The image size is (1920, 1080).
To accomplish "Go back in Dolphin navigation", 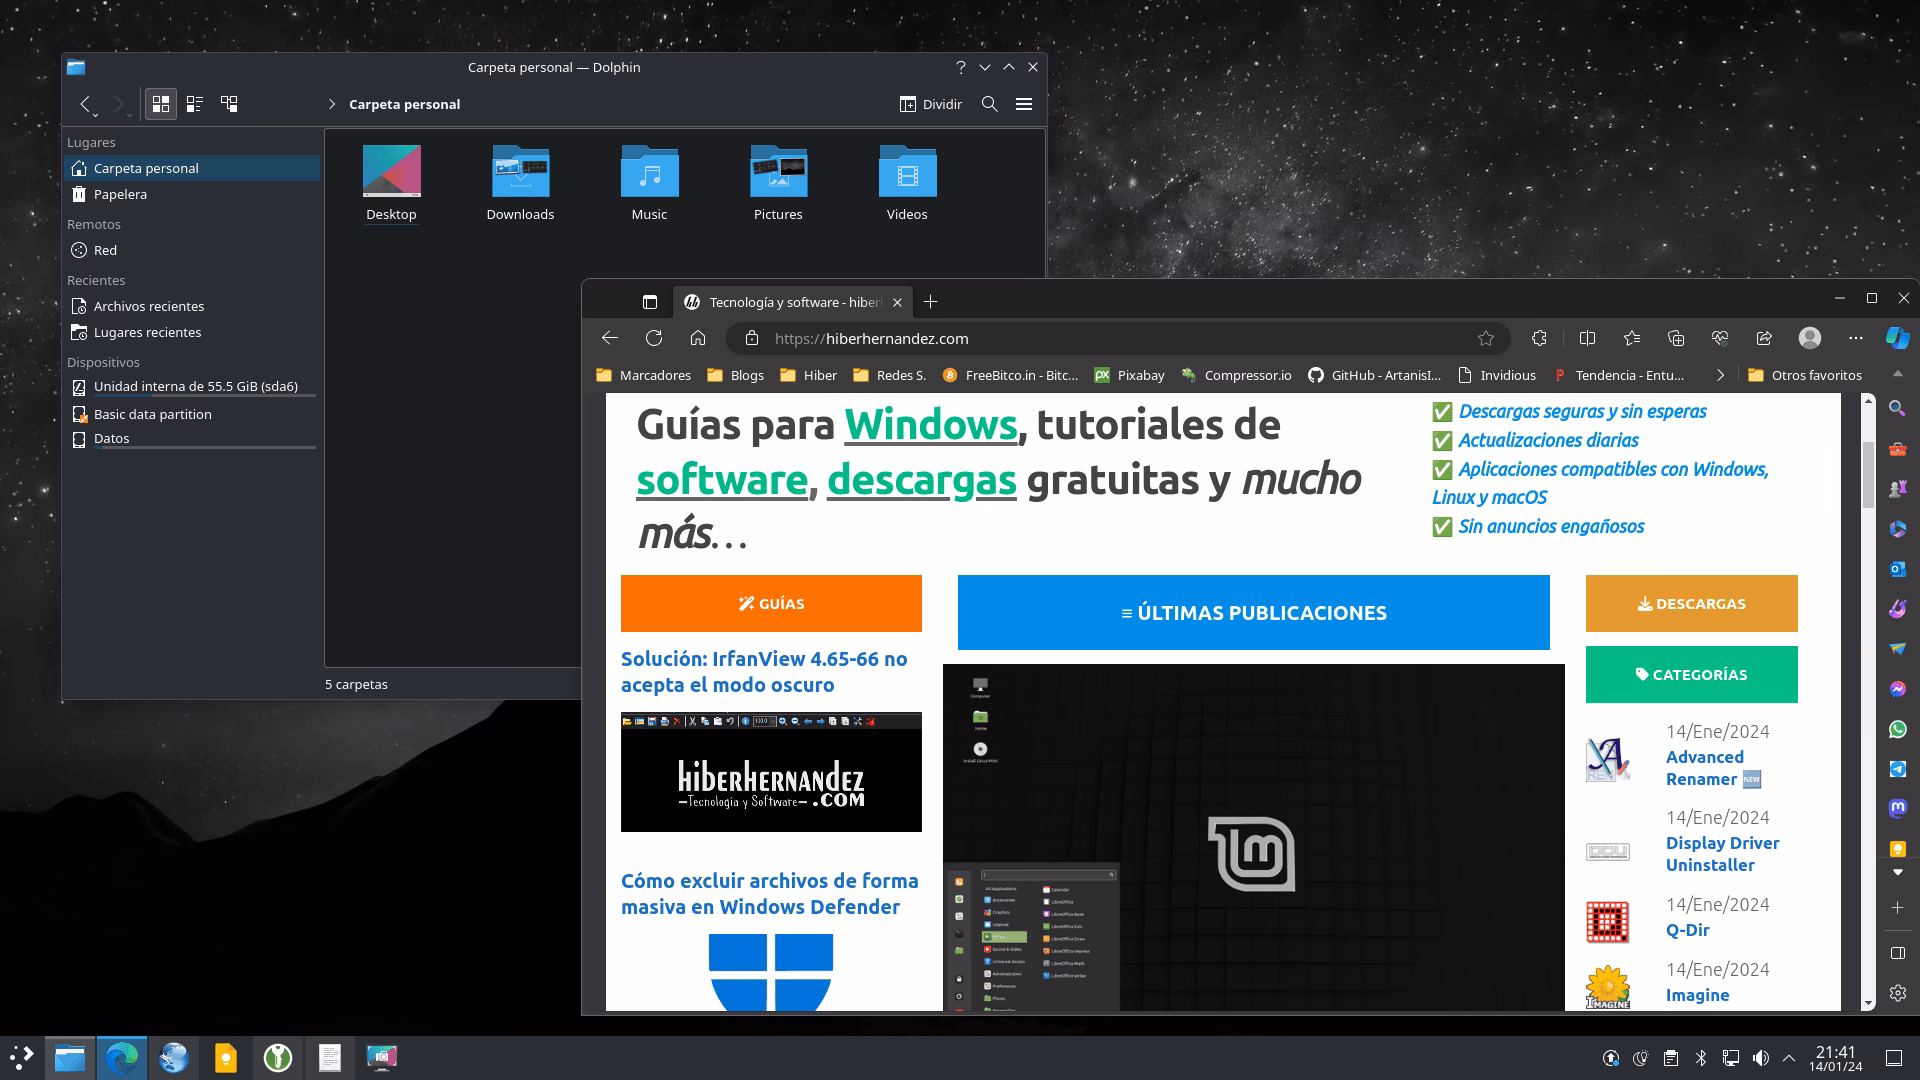I will click(x=86, y=104).
